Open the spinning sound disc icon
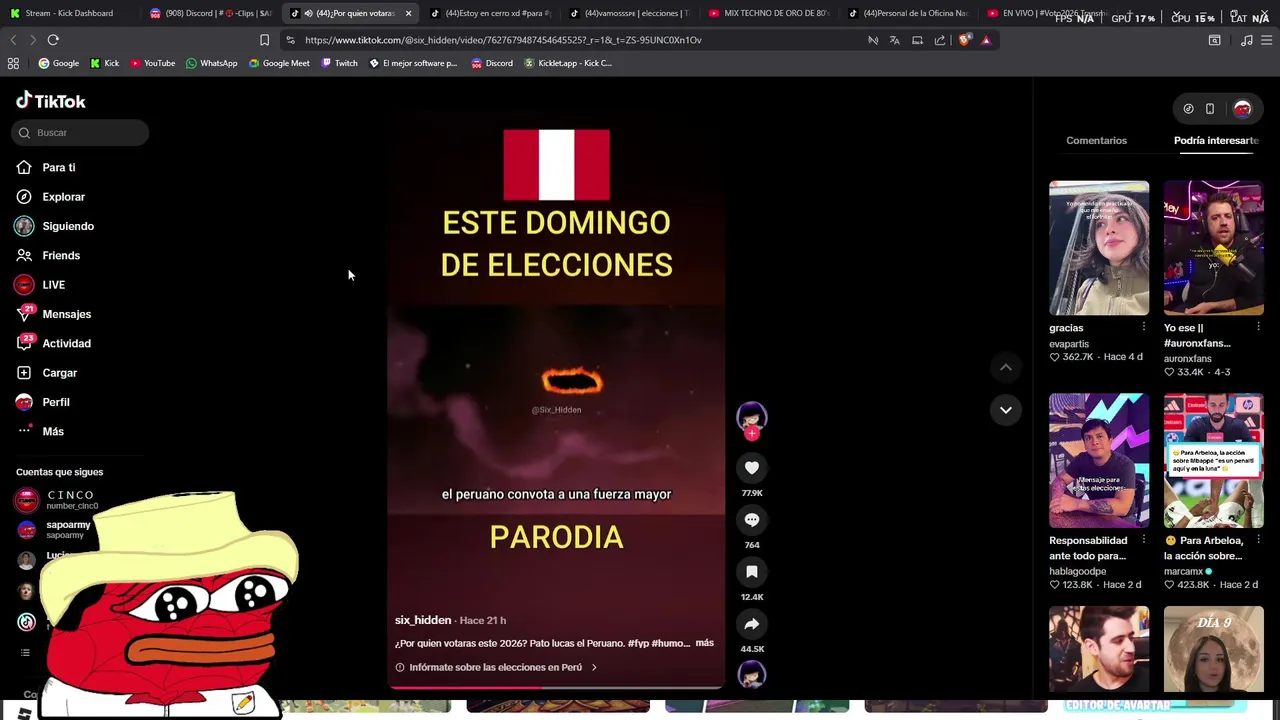 pos(752,675)
